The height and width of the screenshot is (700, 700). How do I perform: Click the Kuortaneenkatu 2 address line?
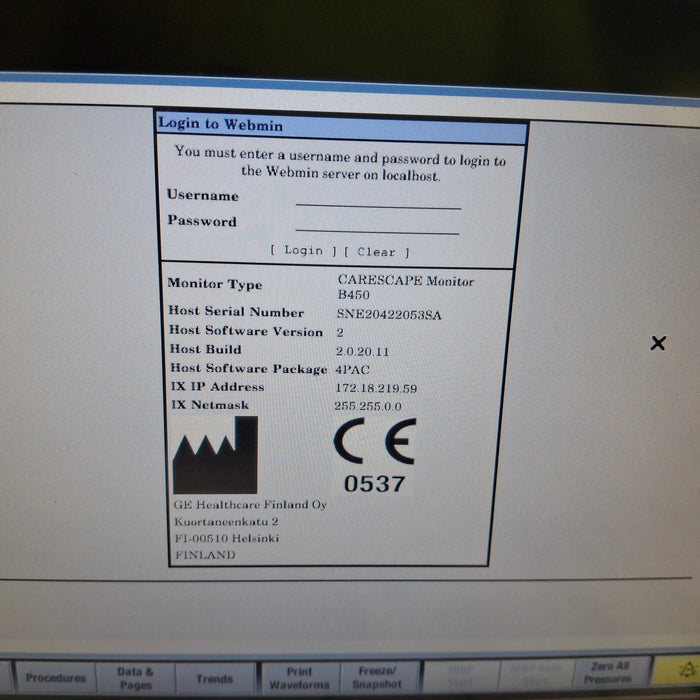[226, 521]
